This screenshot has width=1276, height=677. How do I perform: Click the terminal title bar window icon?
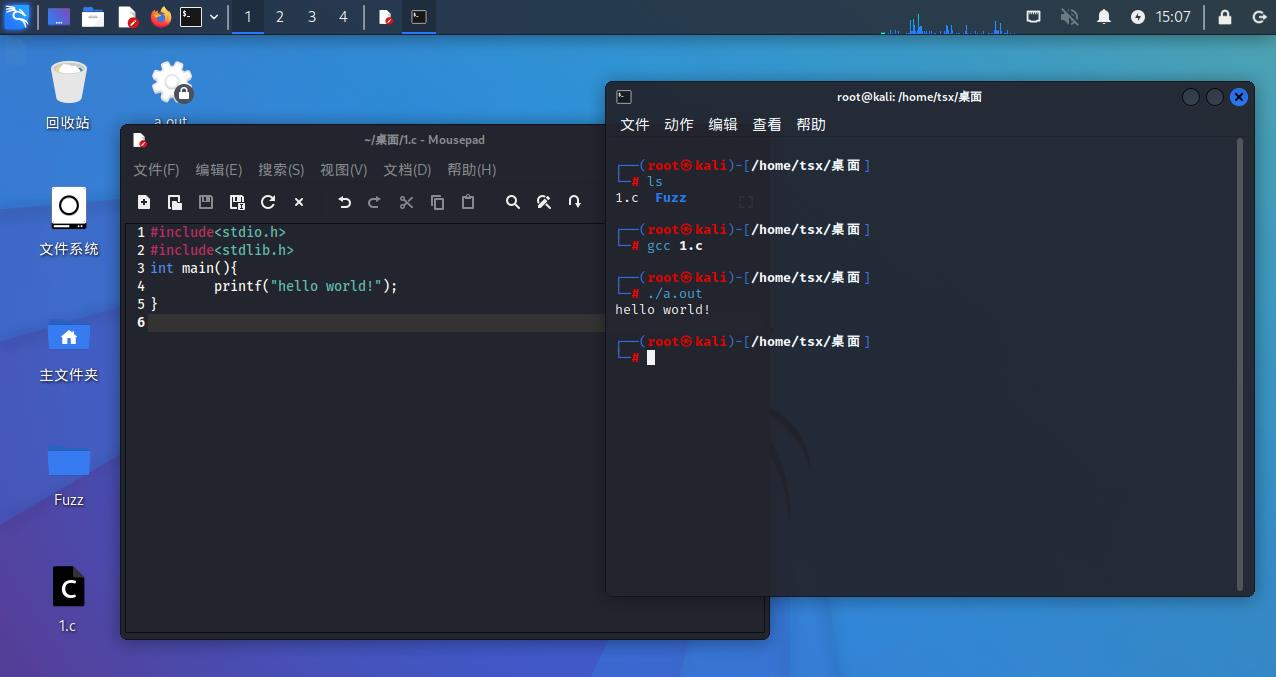[x=624, y=97]
